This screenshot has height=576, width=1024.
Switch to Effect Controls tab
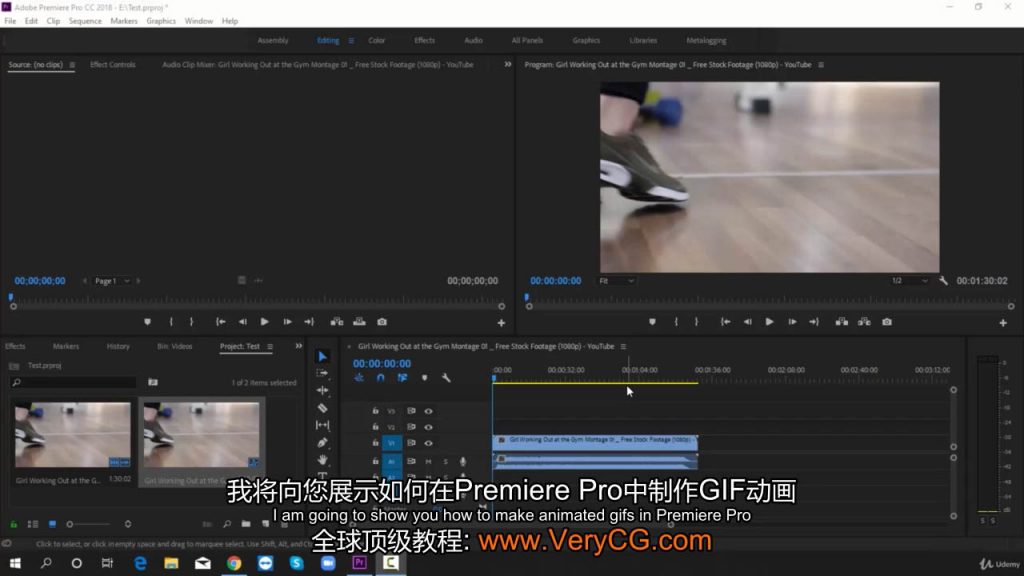click(113, 65)
